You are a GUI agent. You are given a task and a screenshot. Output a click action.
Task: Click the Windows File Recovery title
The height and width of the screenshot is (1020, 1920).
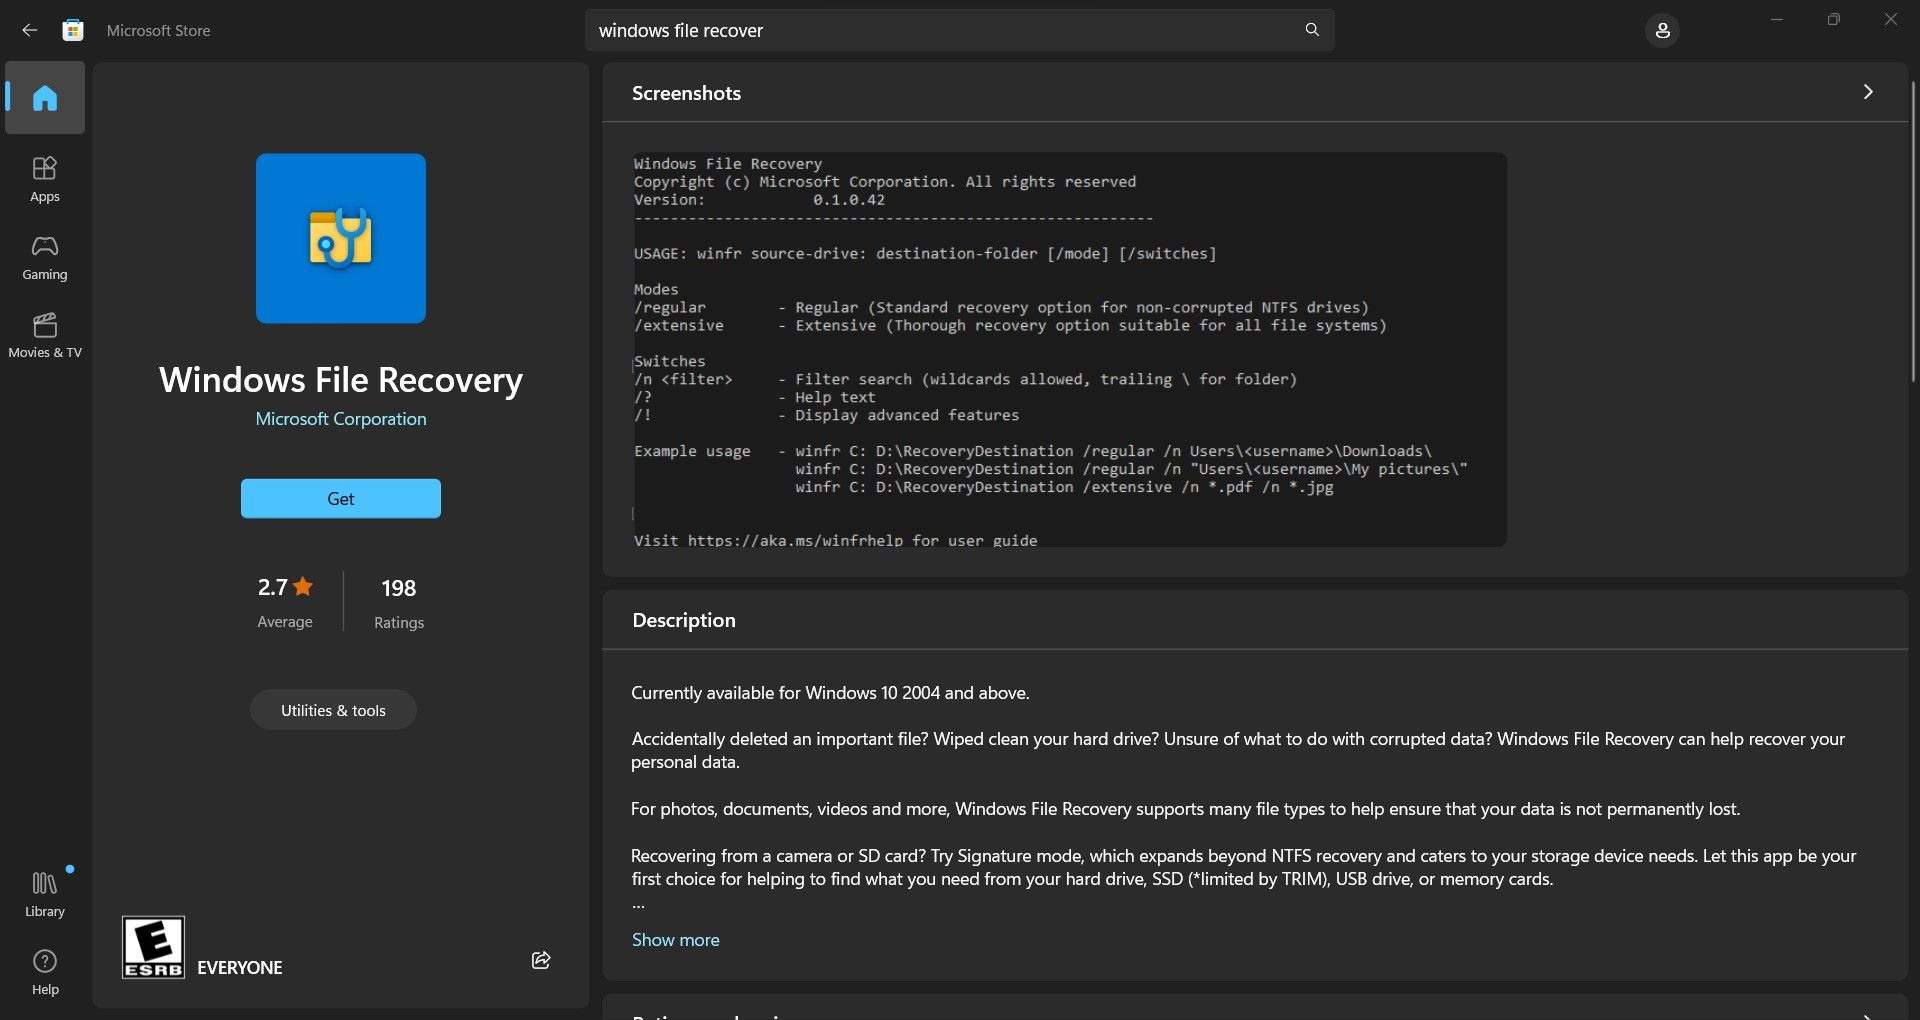tap(341, 380)
